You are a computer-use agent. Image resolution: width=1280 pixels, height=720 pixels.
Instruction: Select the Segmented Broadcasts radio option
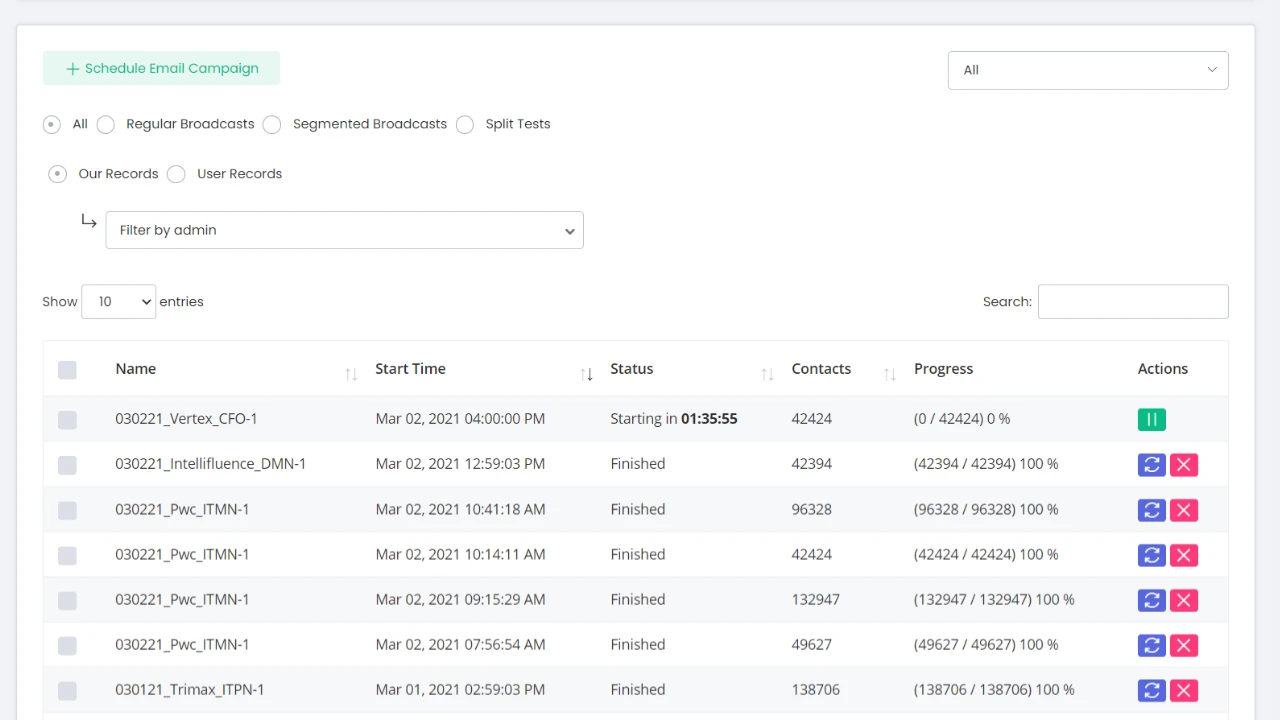point(272,125)
